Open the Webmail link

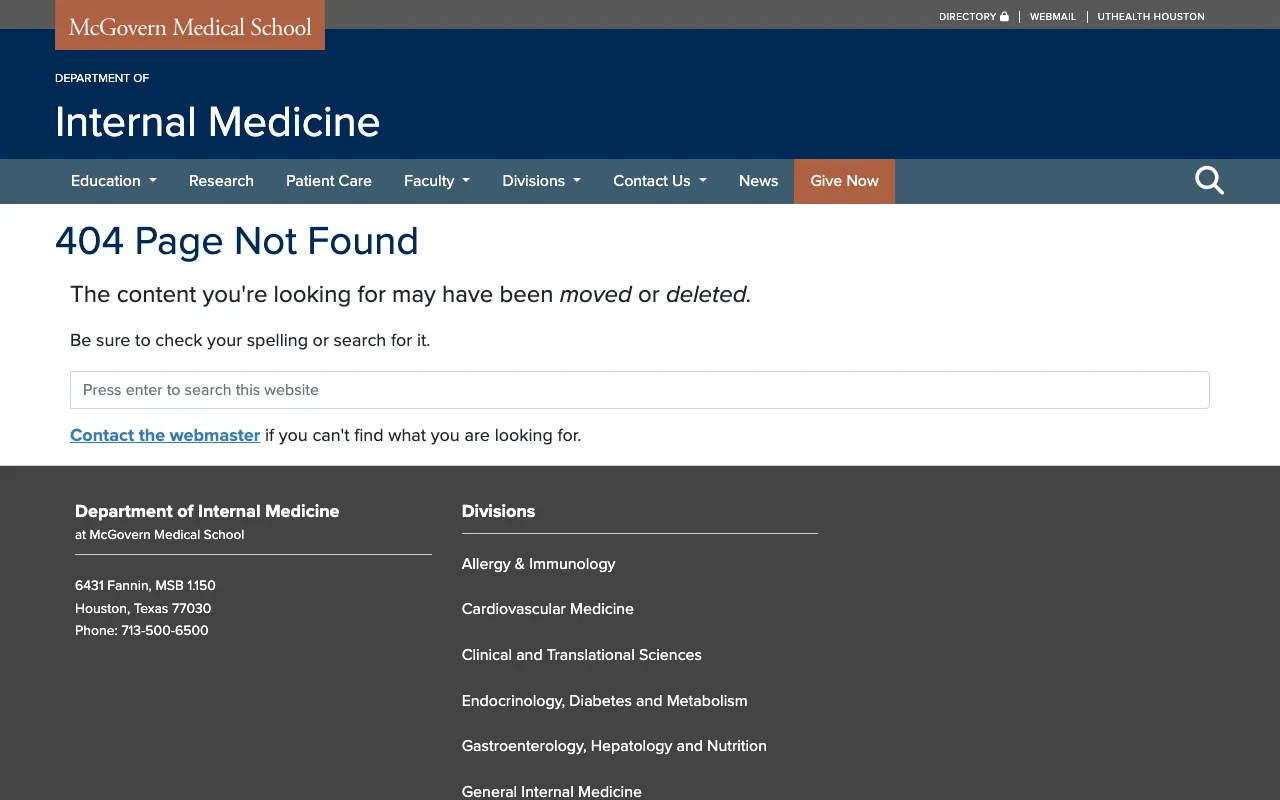pyautogui.click(x=1053, y=17)
